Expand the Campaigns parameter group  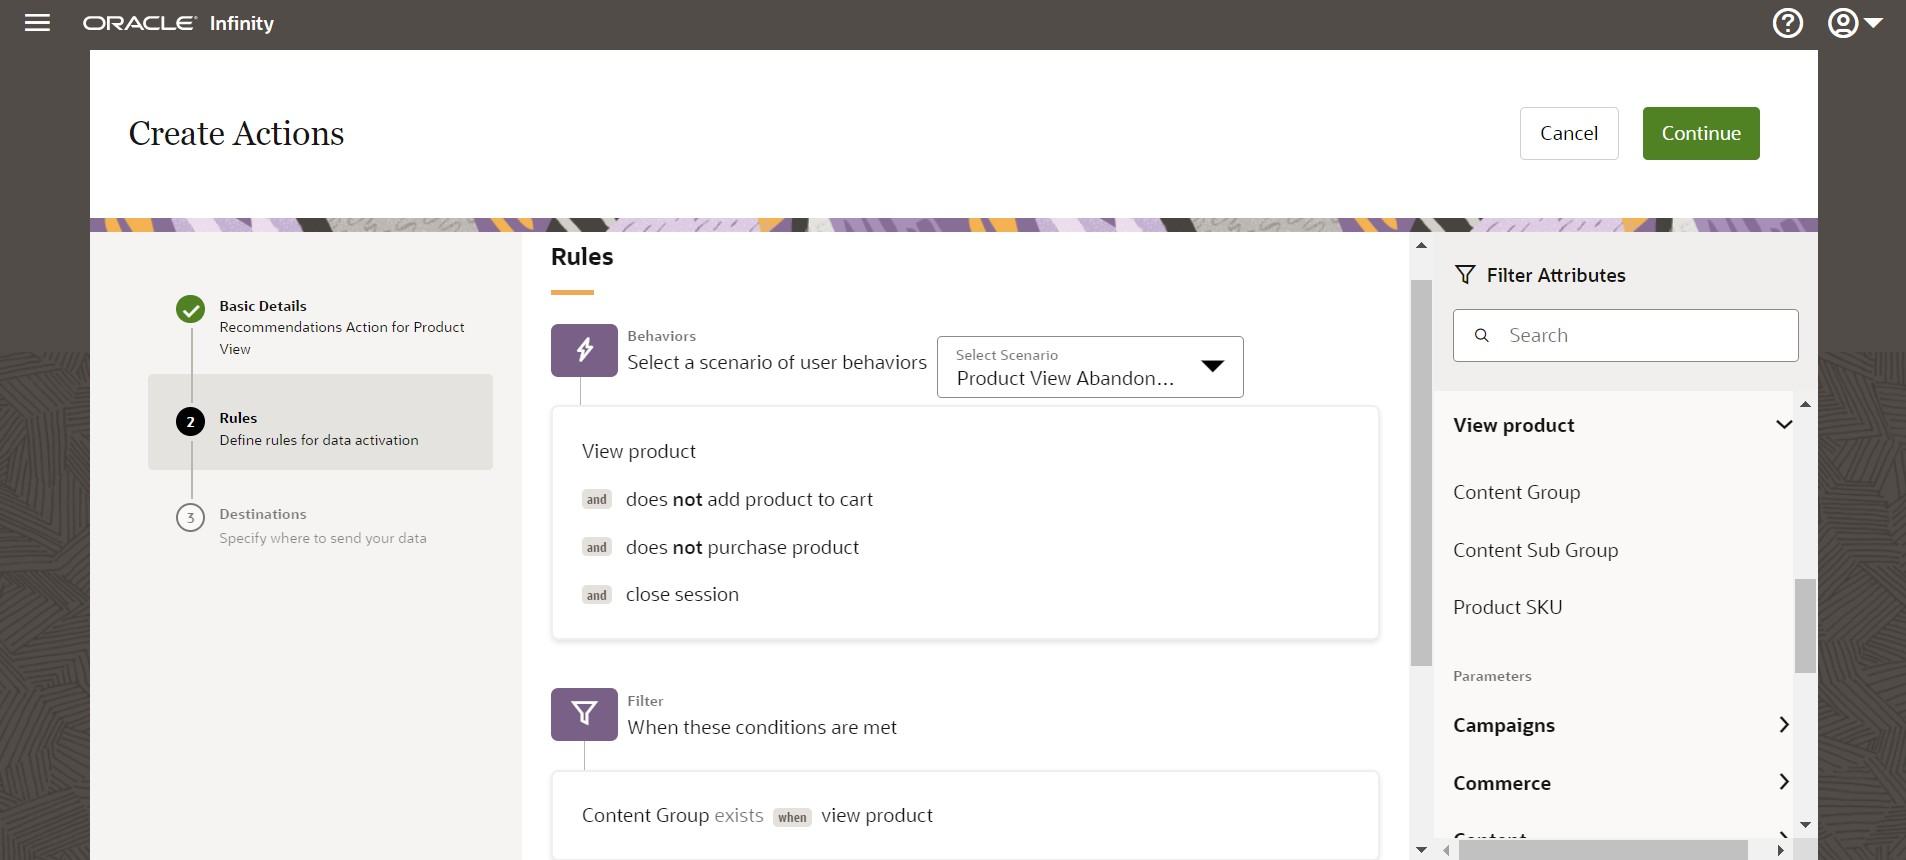click(x=1783, y=725)
